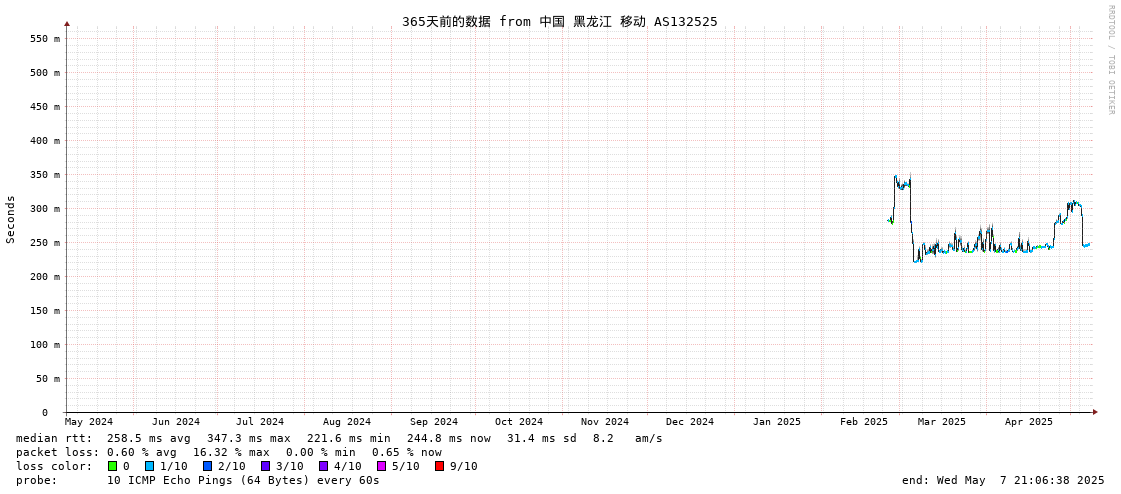The width and height of the screenshot is (1121, 494).
Task: Click the violet 4/10 loss swatch
Action: click(x=323, y=466)
